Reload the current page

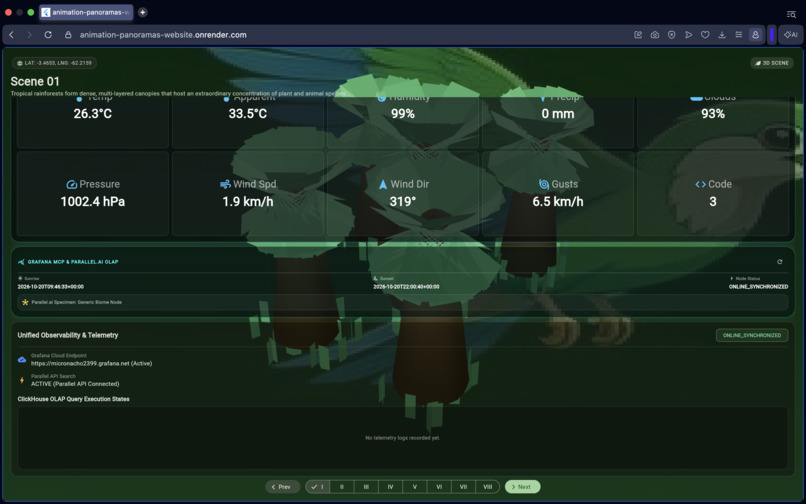point(48,35)
